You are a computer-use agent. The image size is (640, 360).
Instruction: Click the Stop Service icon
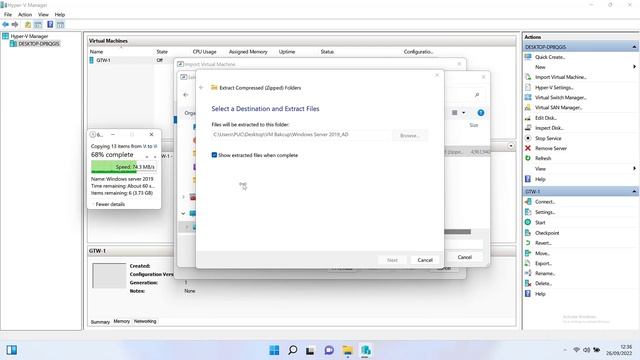coord(528,138)
